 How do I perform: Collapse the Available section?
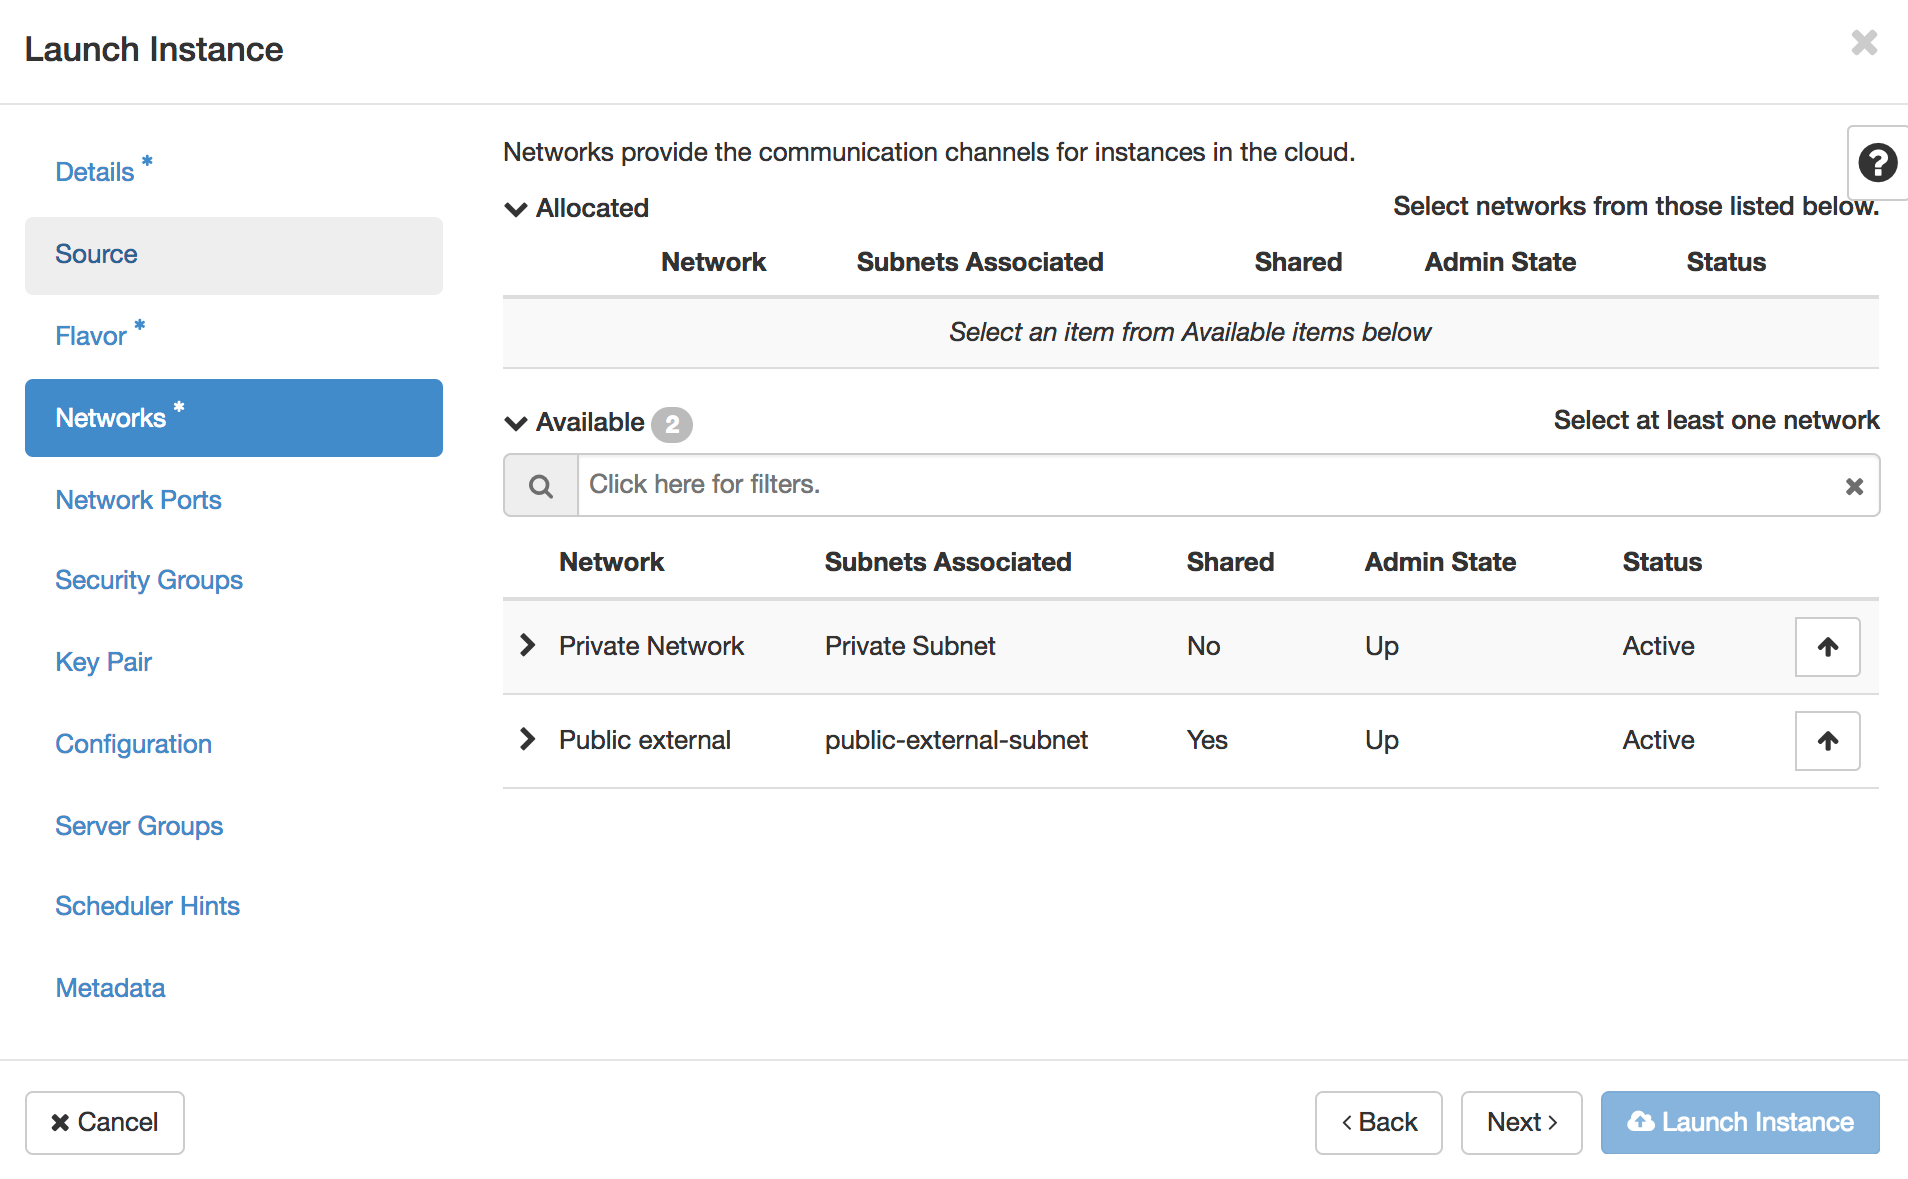pyautogui.click(x=515, y=423)
